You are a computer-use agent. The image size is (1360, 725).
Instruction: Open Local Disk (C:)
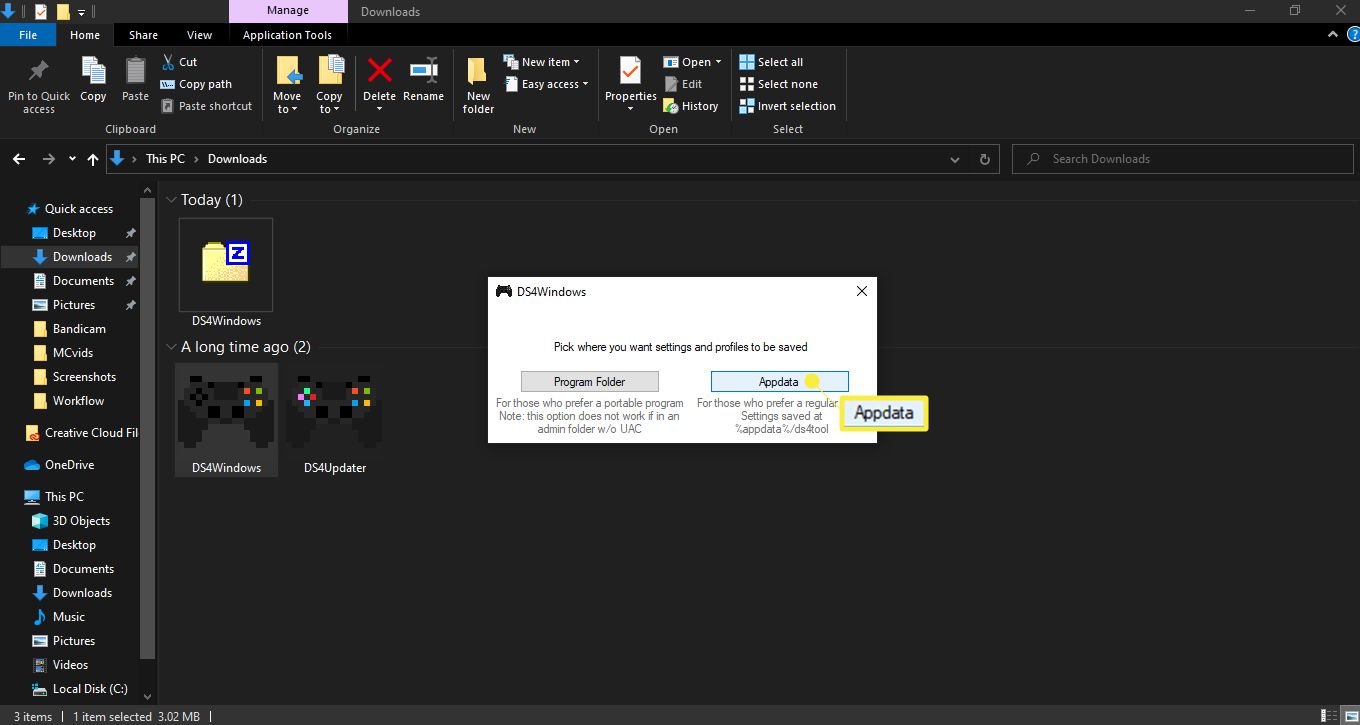point(90,689)
